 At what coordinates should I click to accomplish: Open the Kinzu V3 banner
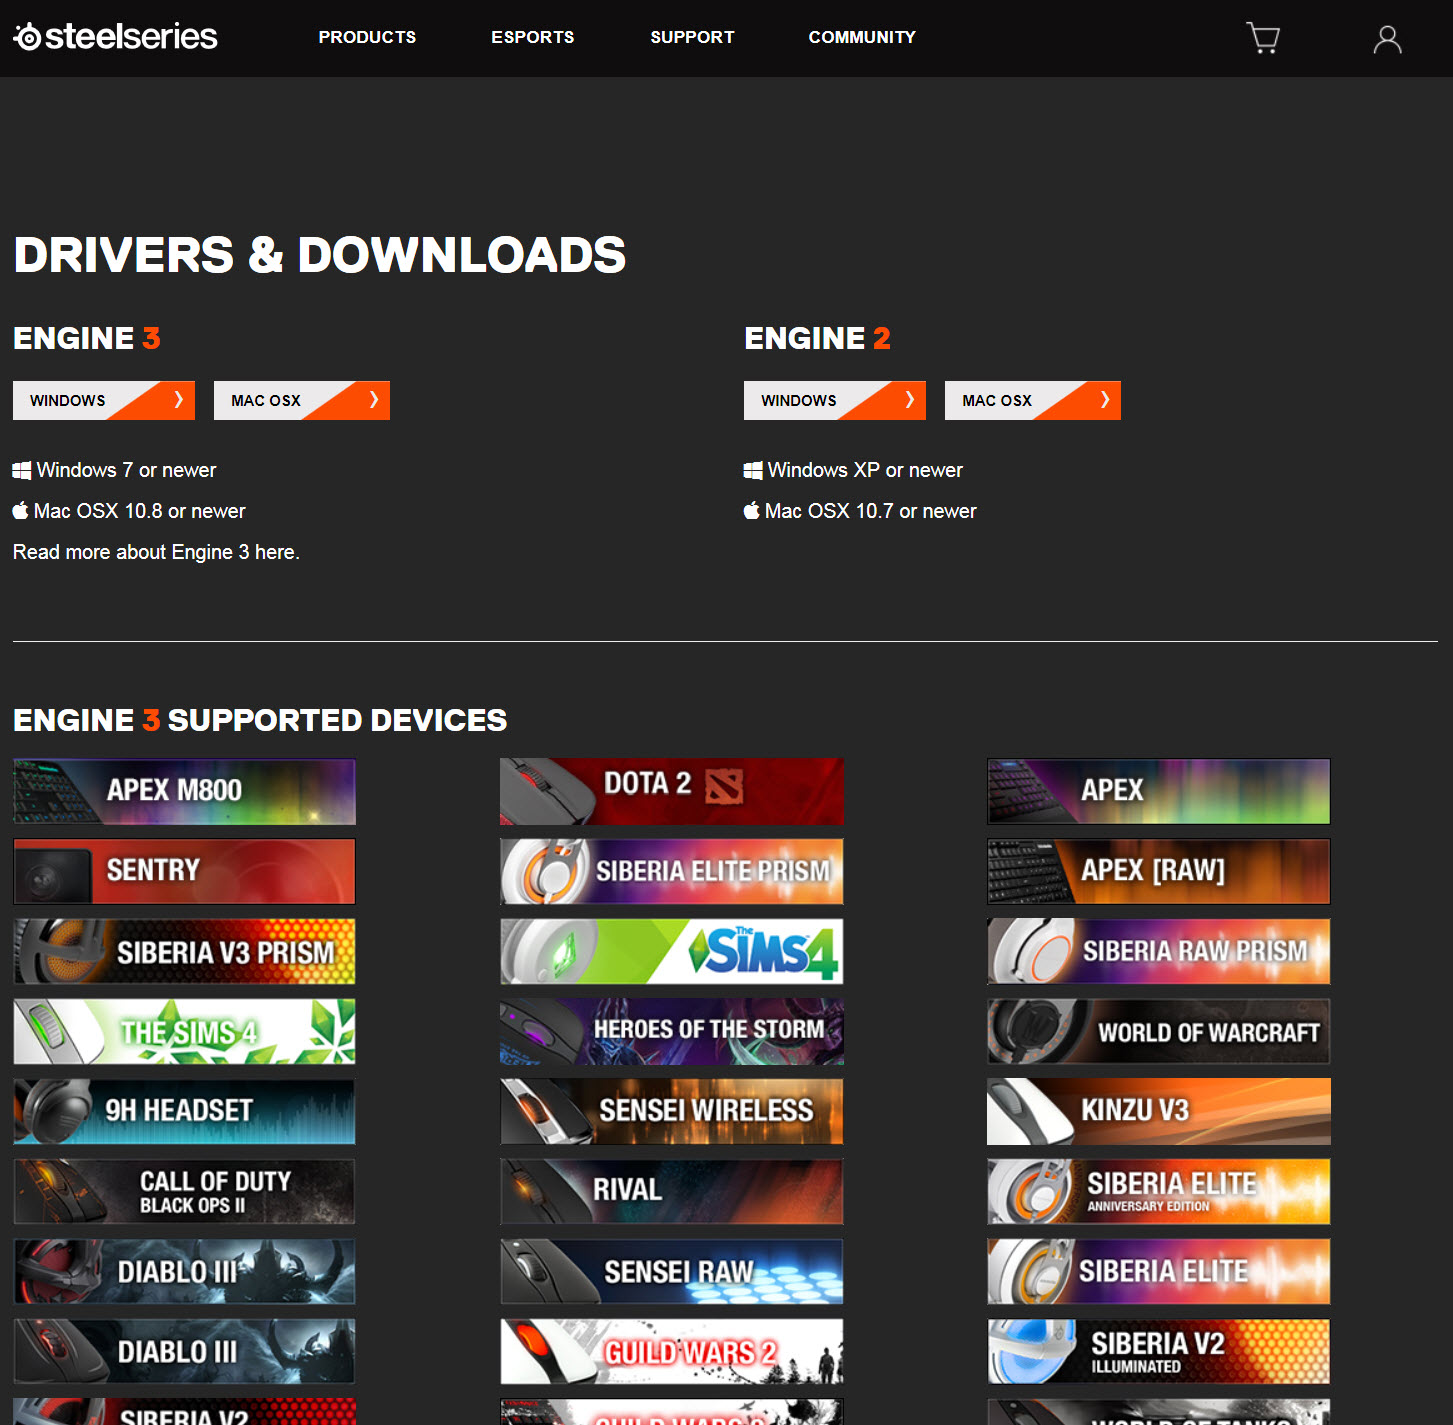(1159, 1111)
